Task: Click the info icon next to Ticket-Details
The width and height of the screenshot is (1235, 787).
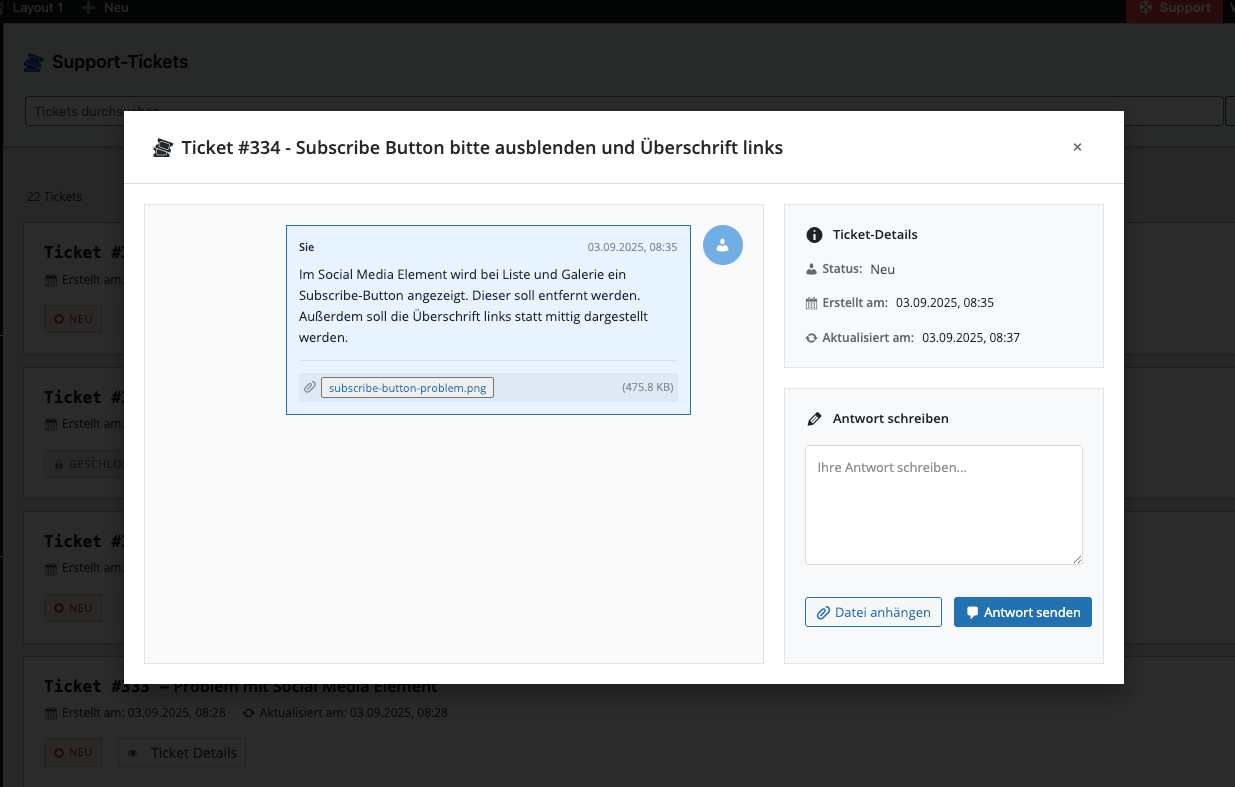Action: pos(814,235)
